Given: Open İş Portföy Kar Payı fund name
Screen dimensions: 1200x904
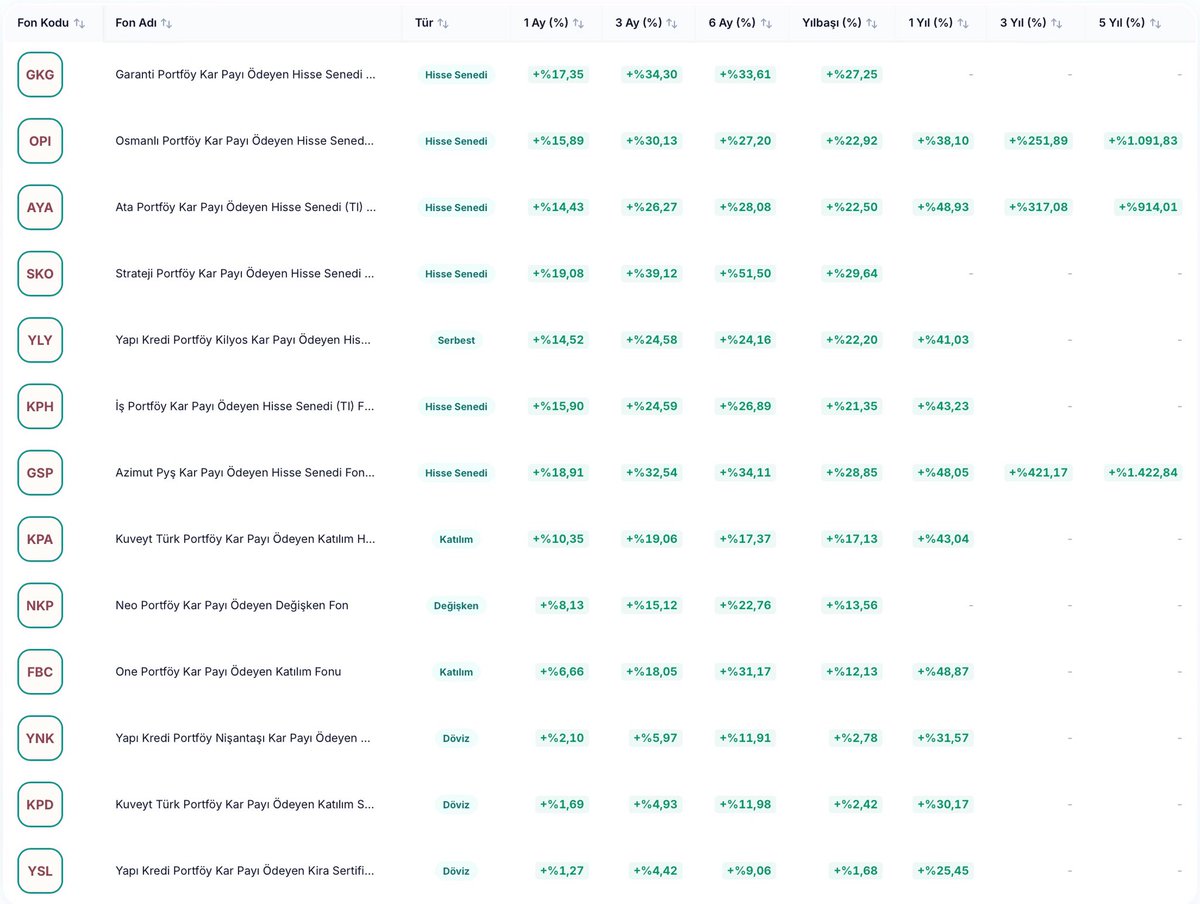Looking at the screenshot, I should click(245, 406).
